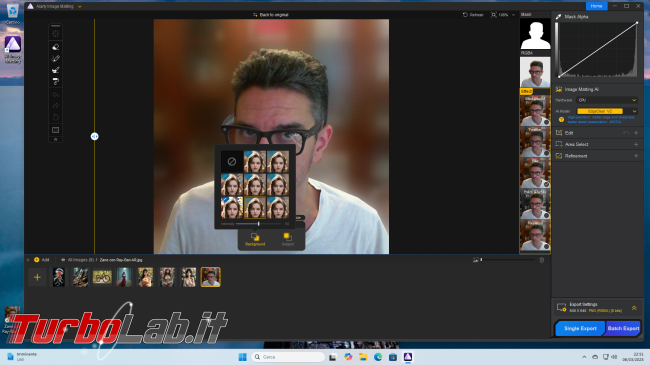Click the Refresh button in the top bar
Viewport: 650px width, 365px height.
(473, 15)
